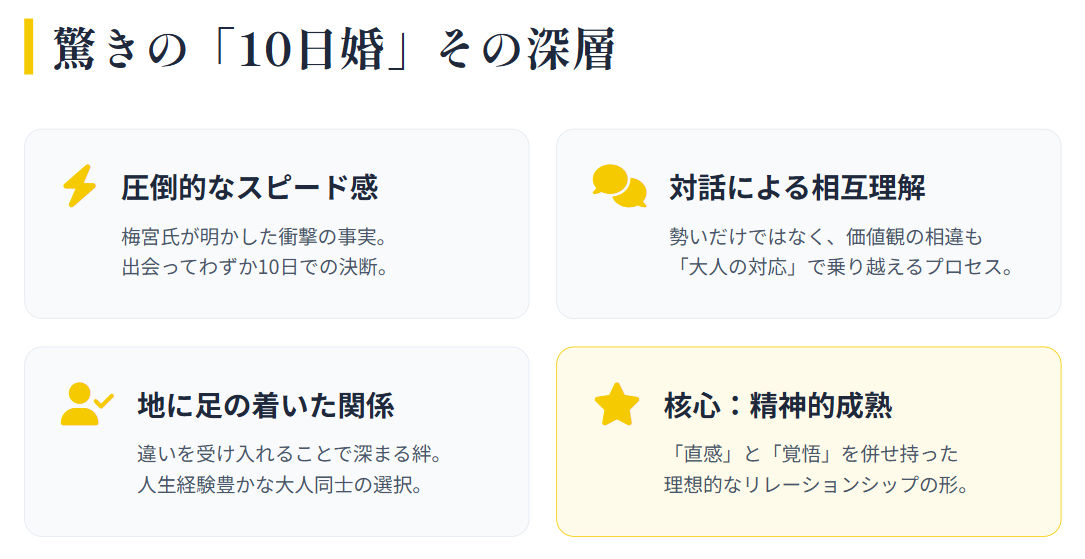Click the line 勢いだけではなく、価値観の相違も

826,238
